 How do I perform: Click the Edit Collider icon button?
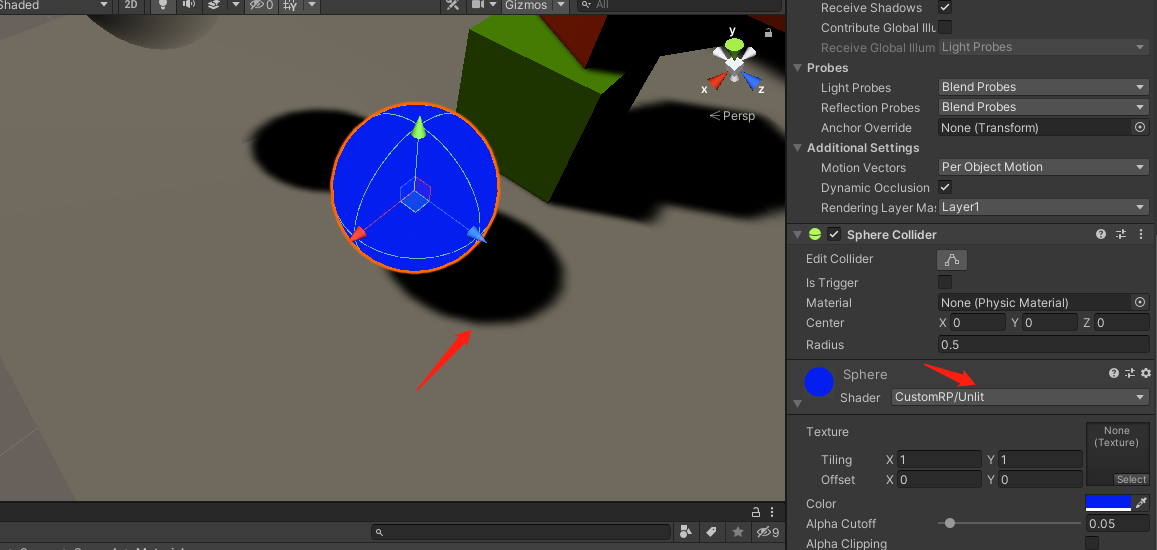coord(951,260)
